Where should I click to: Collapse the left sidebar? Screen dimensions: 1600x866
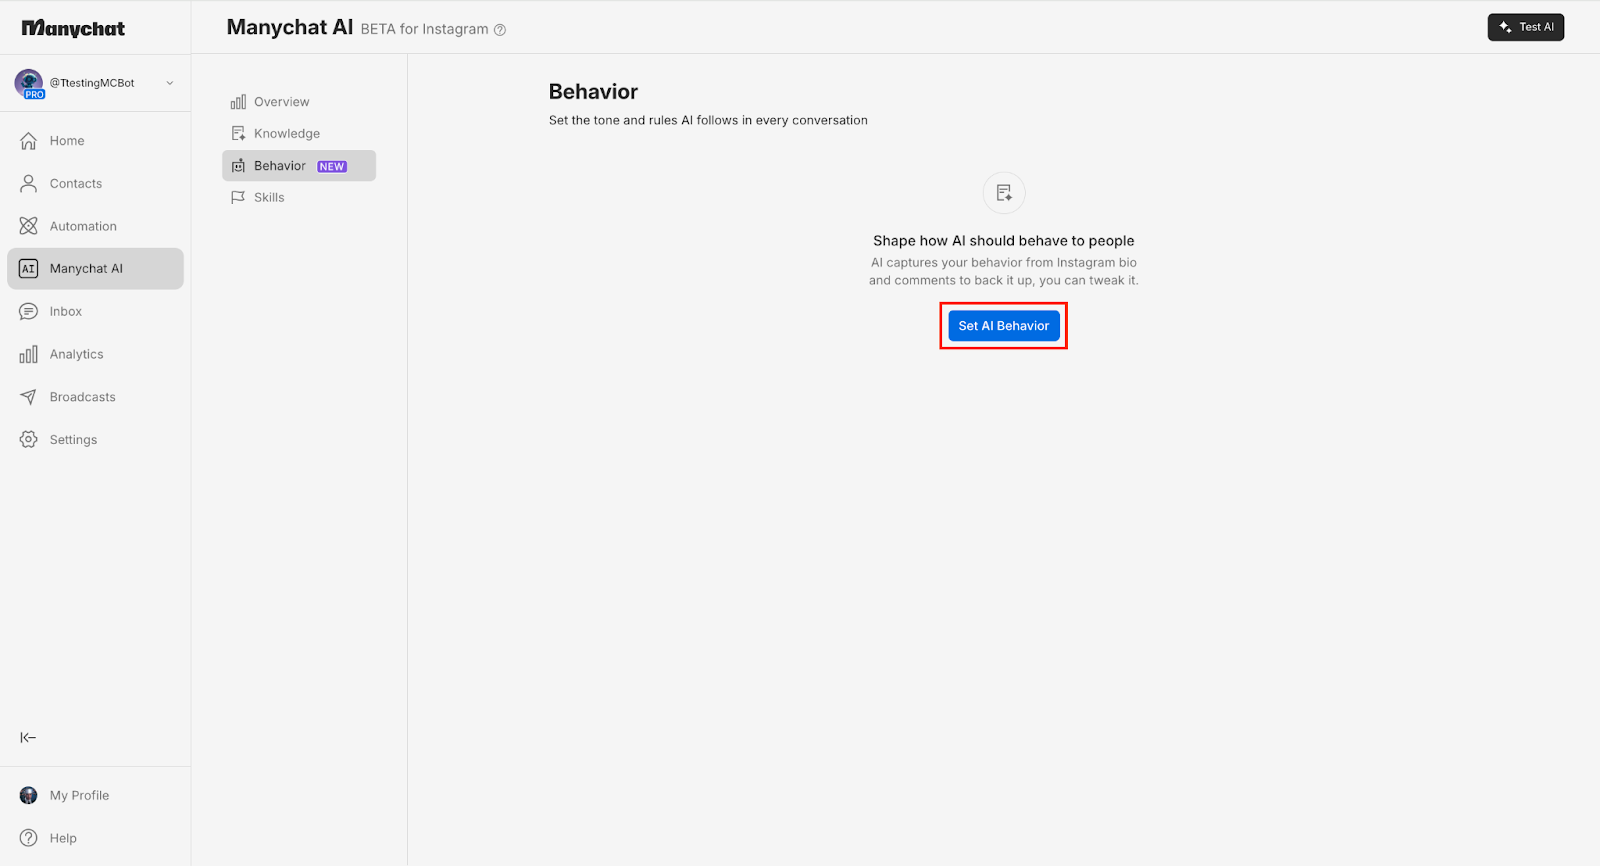pyautogui.click(x=28, y=738)
